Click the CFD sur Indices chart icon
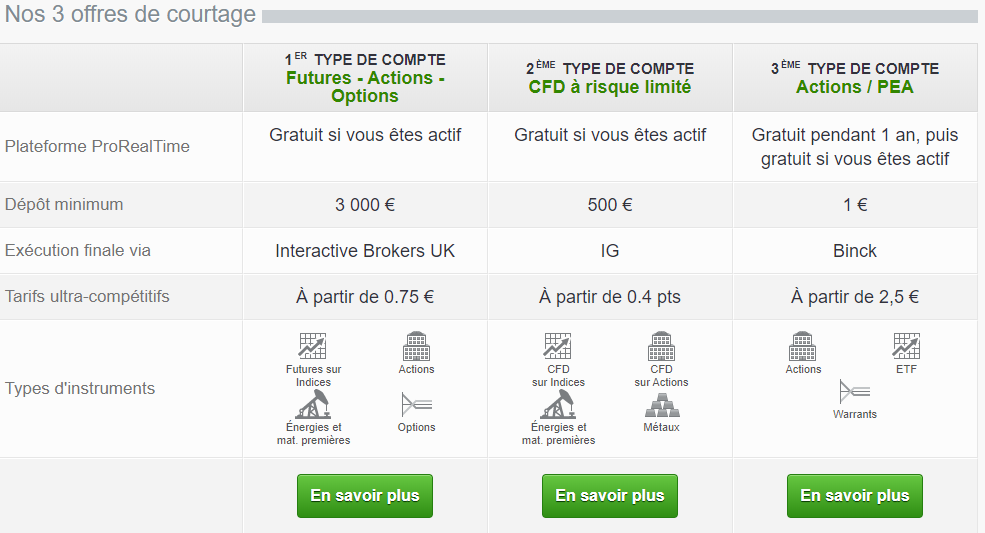 (558, 346)
